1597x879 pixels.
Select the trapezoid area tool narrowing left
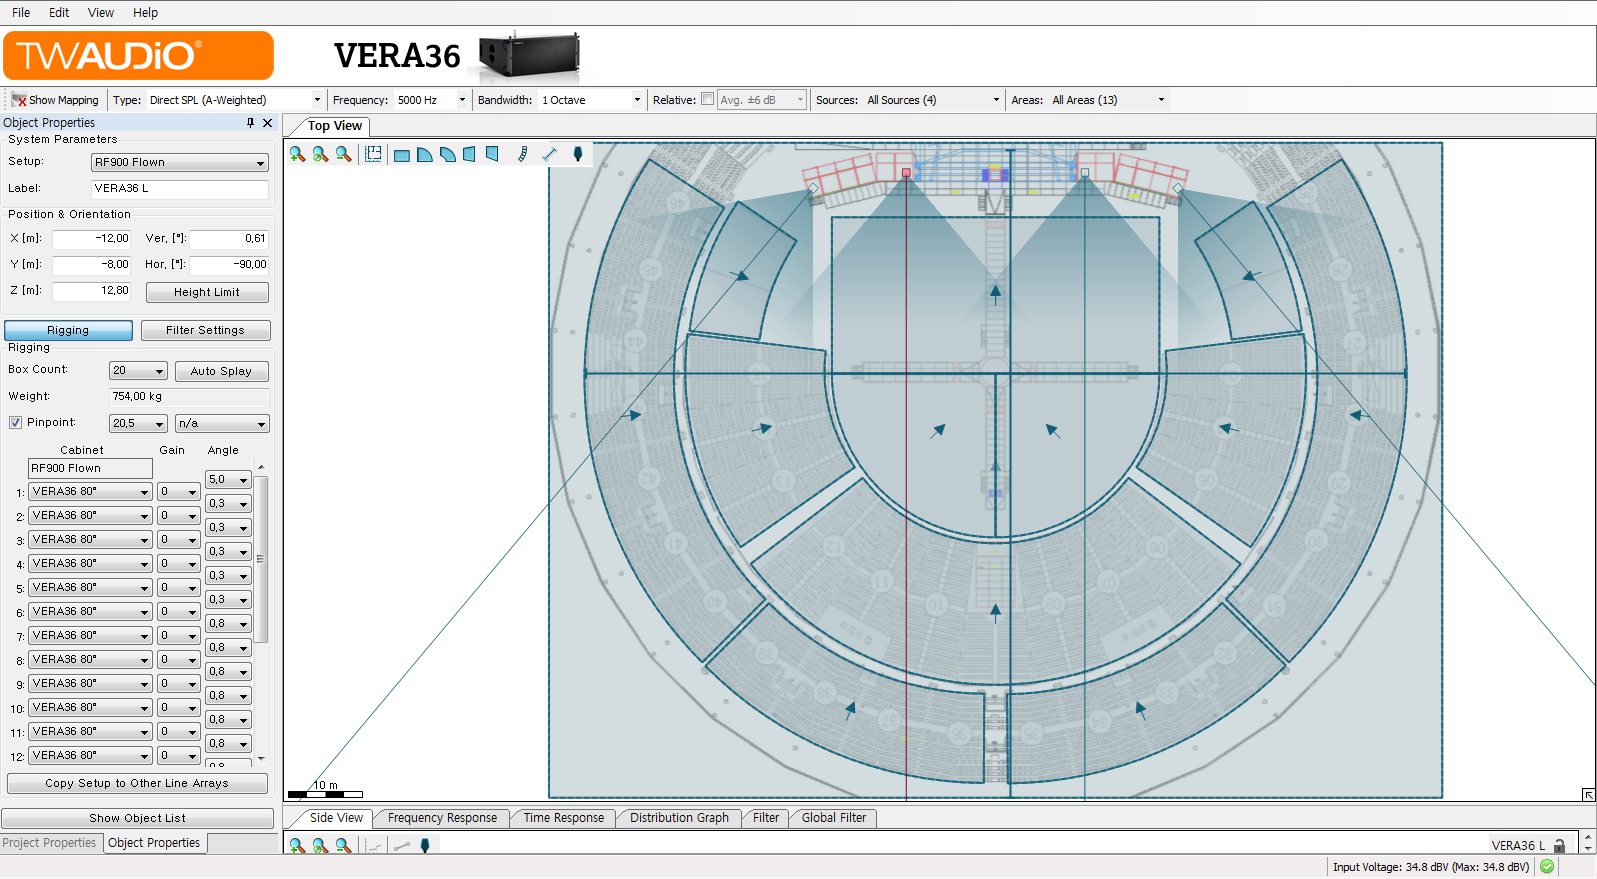click(469, 154)
